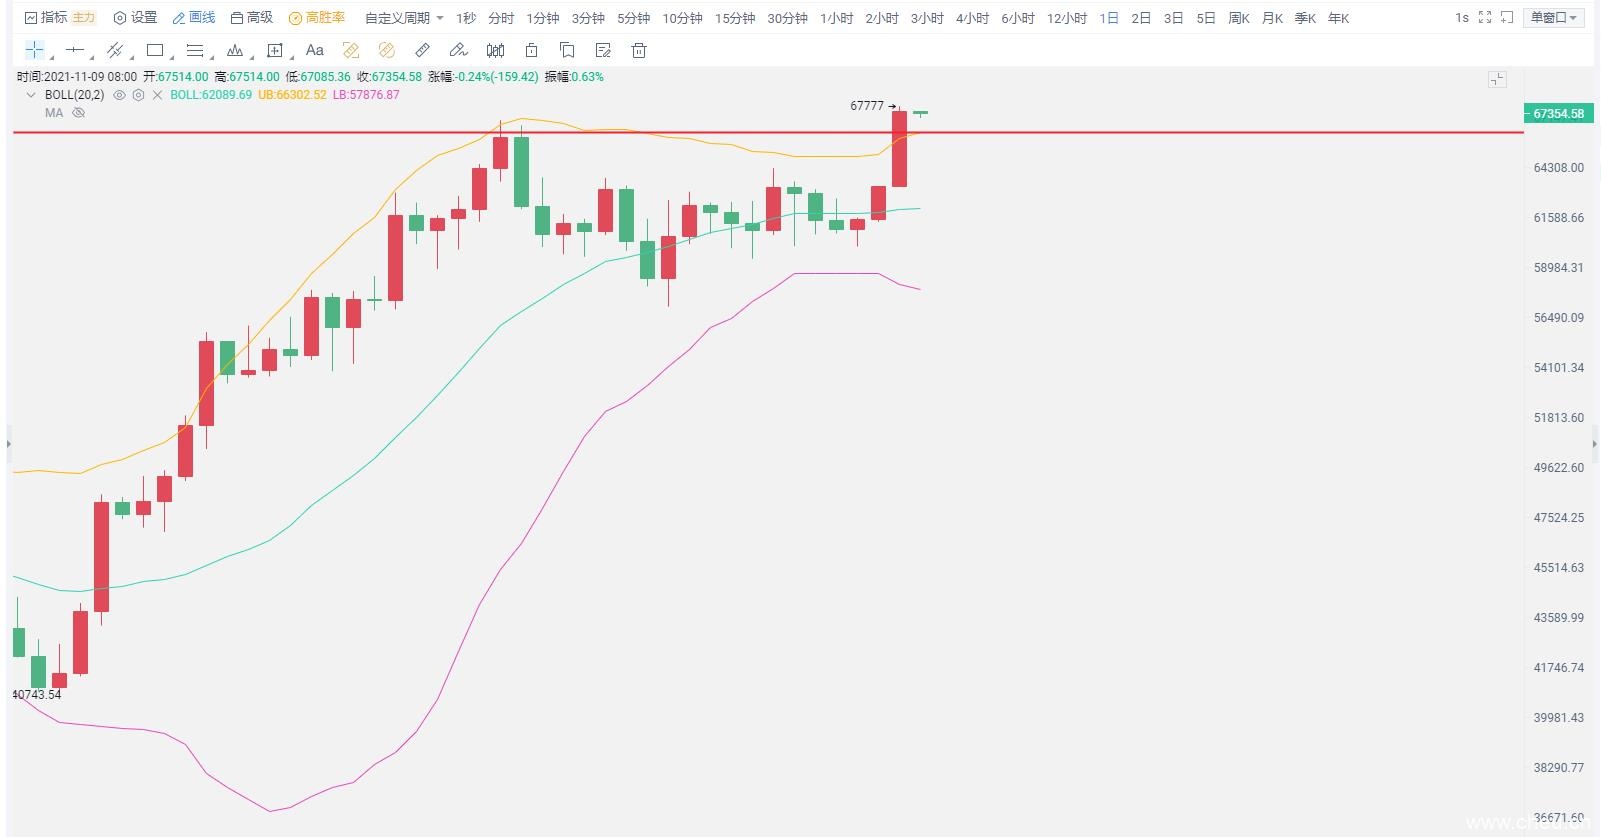Select the horizontal lines (Fibonacci) tool
The width and height of the screenshot is (1601, 837).
(x=195, y=50)
